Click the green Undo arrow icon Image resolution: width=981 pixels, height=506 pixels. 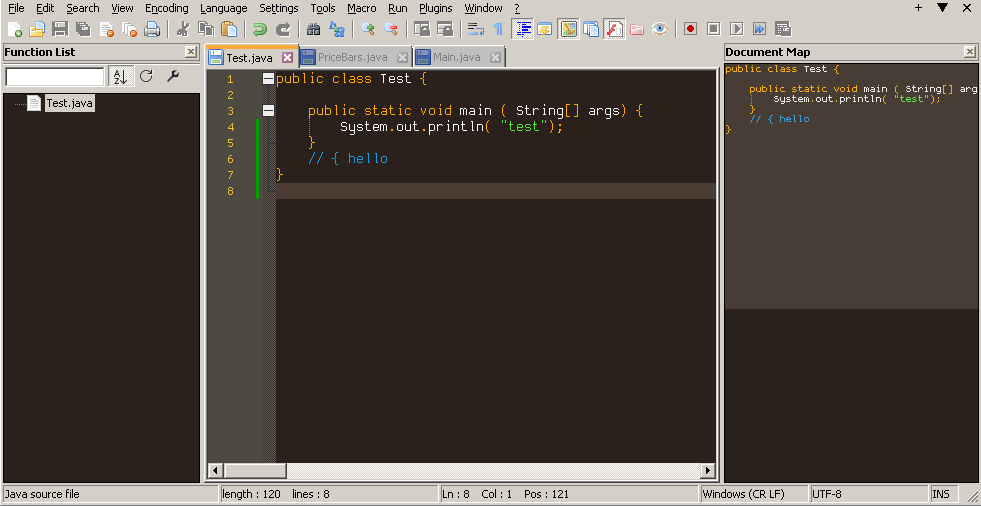[x=260, y=29]
